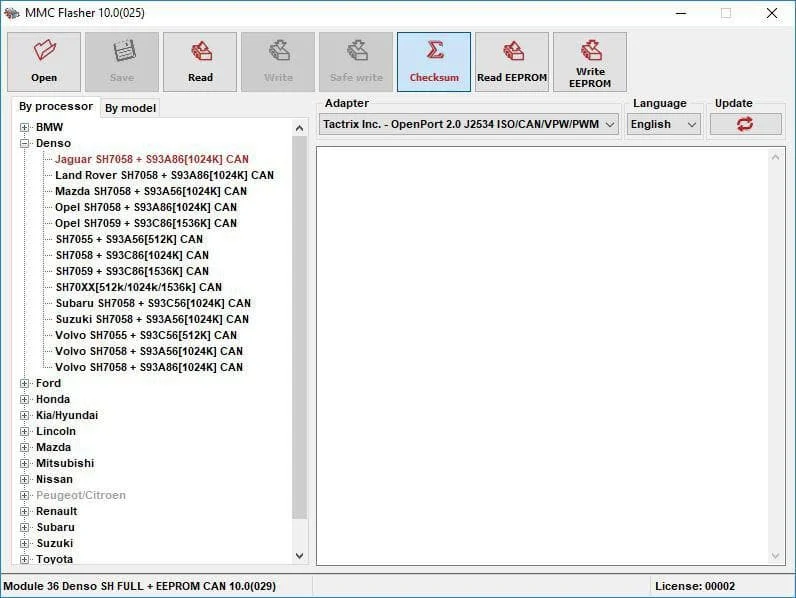The width and height of the screenshot is (796, 598).
Task: Expand the Toyota tree node
Action: pyautogui.click(x=24, y=559)
